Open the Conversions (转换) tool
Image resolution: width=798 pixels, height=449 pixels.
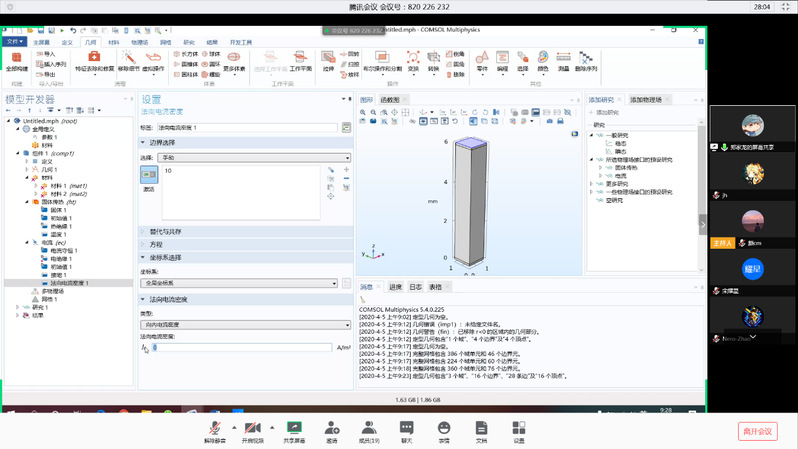pos(434,61)
